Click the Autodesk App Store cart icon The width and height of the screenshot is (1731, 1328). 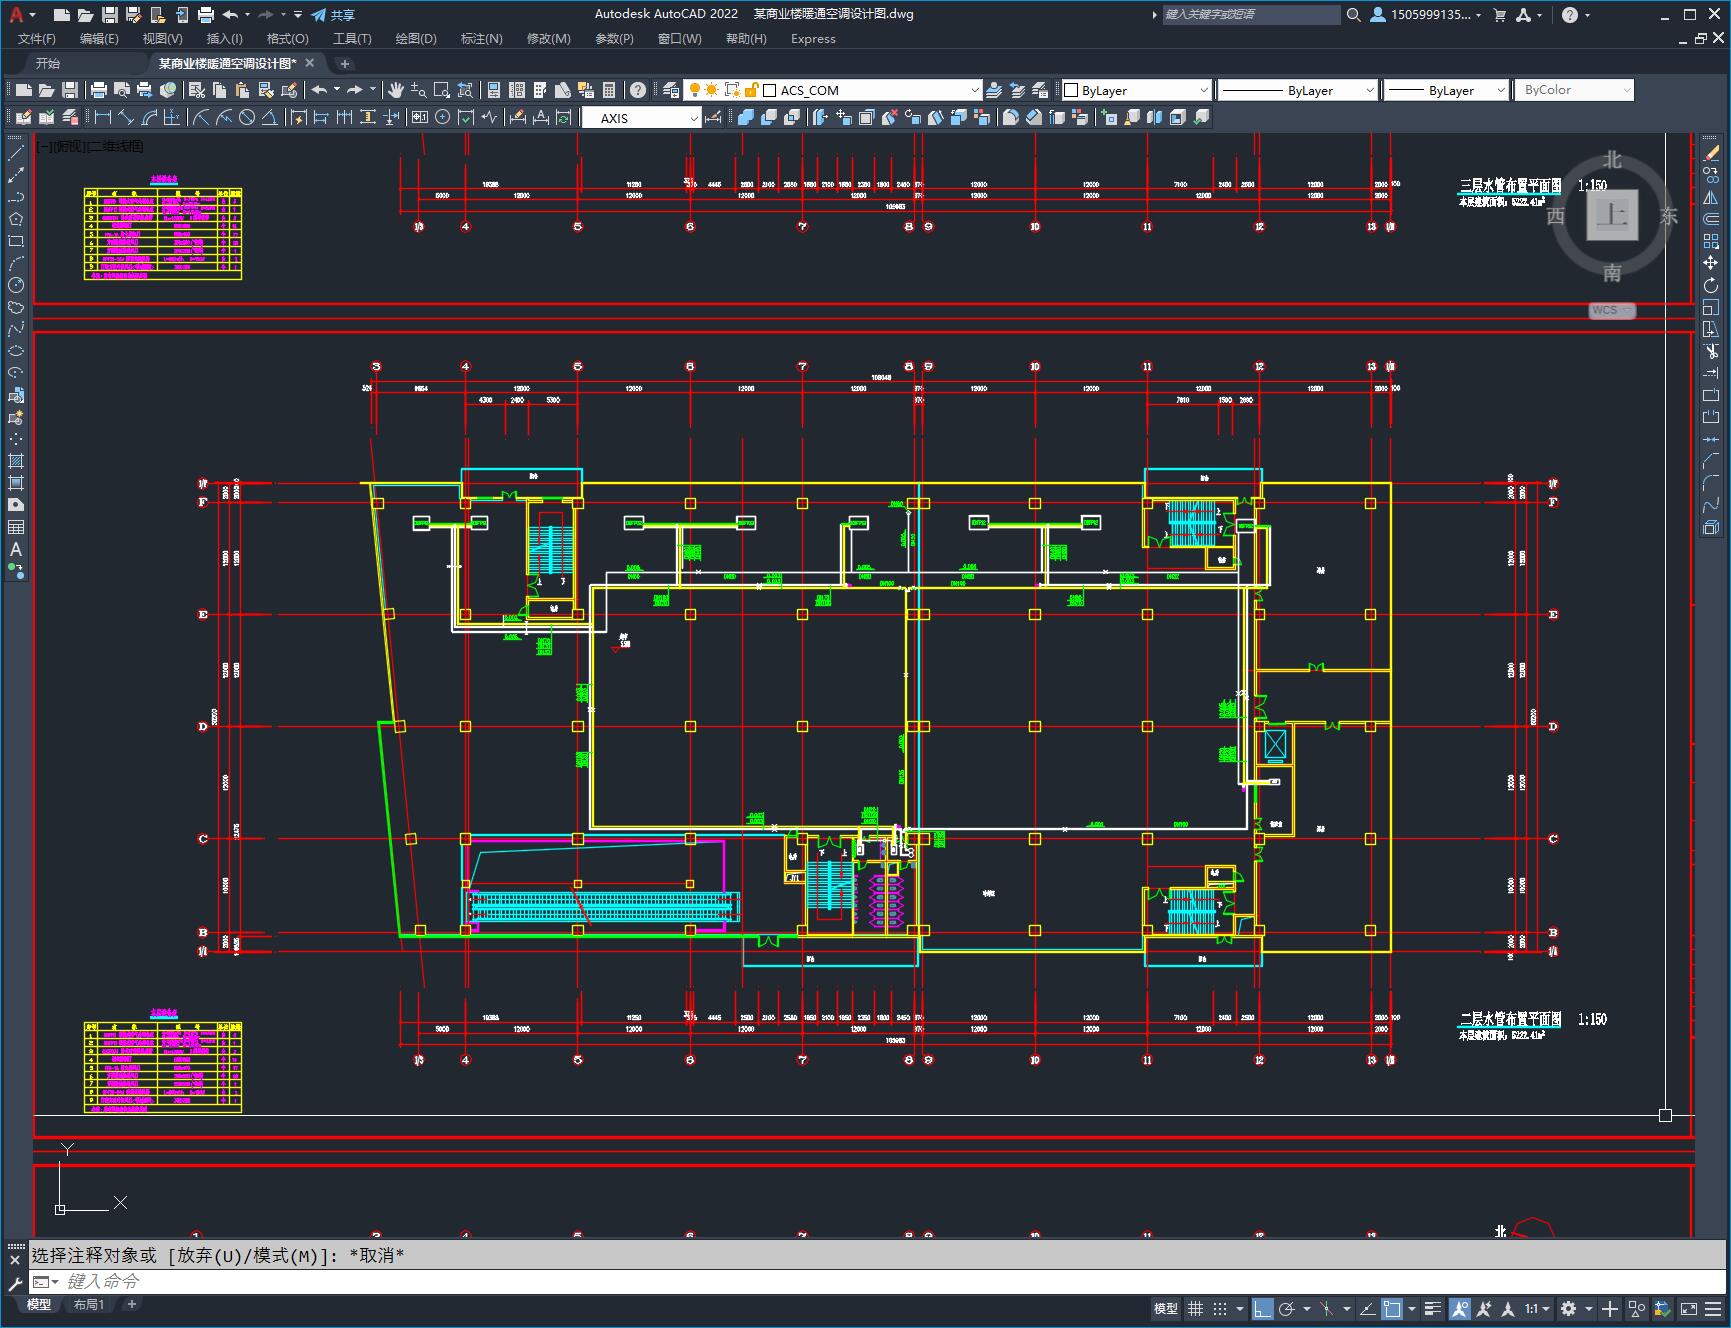coord(1499,15)
